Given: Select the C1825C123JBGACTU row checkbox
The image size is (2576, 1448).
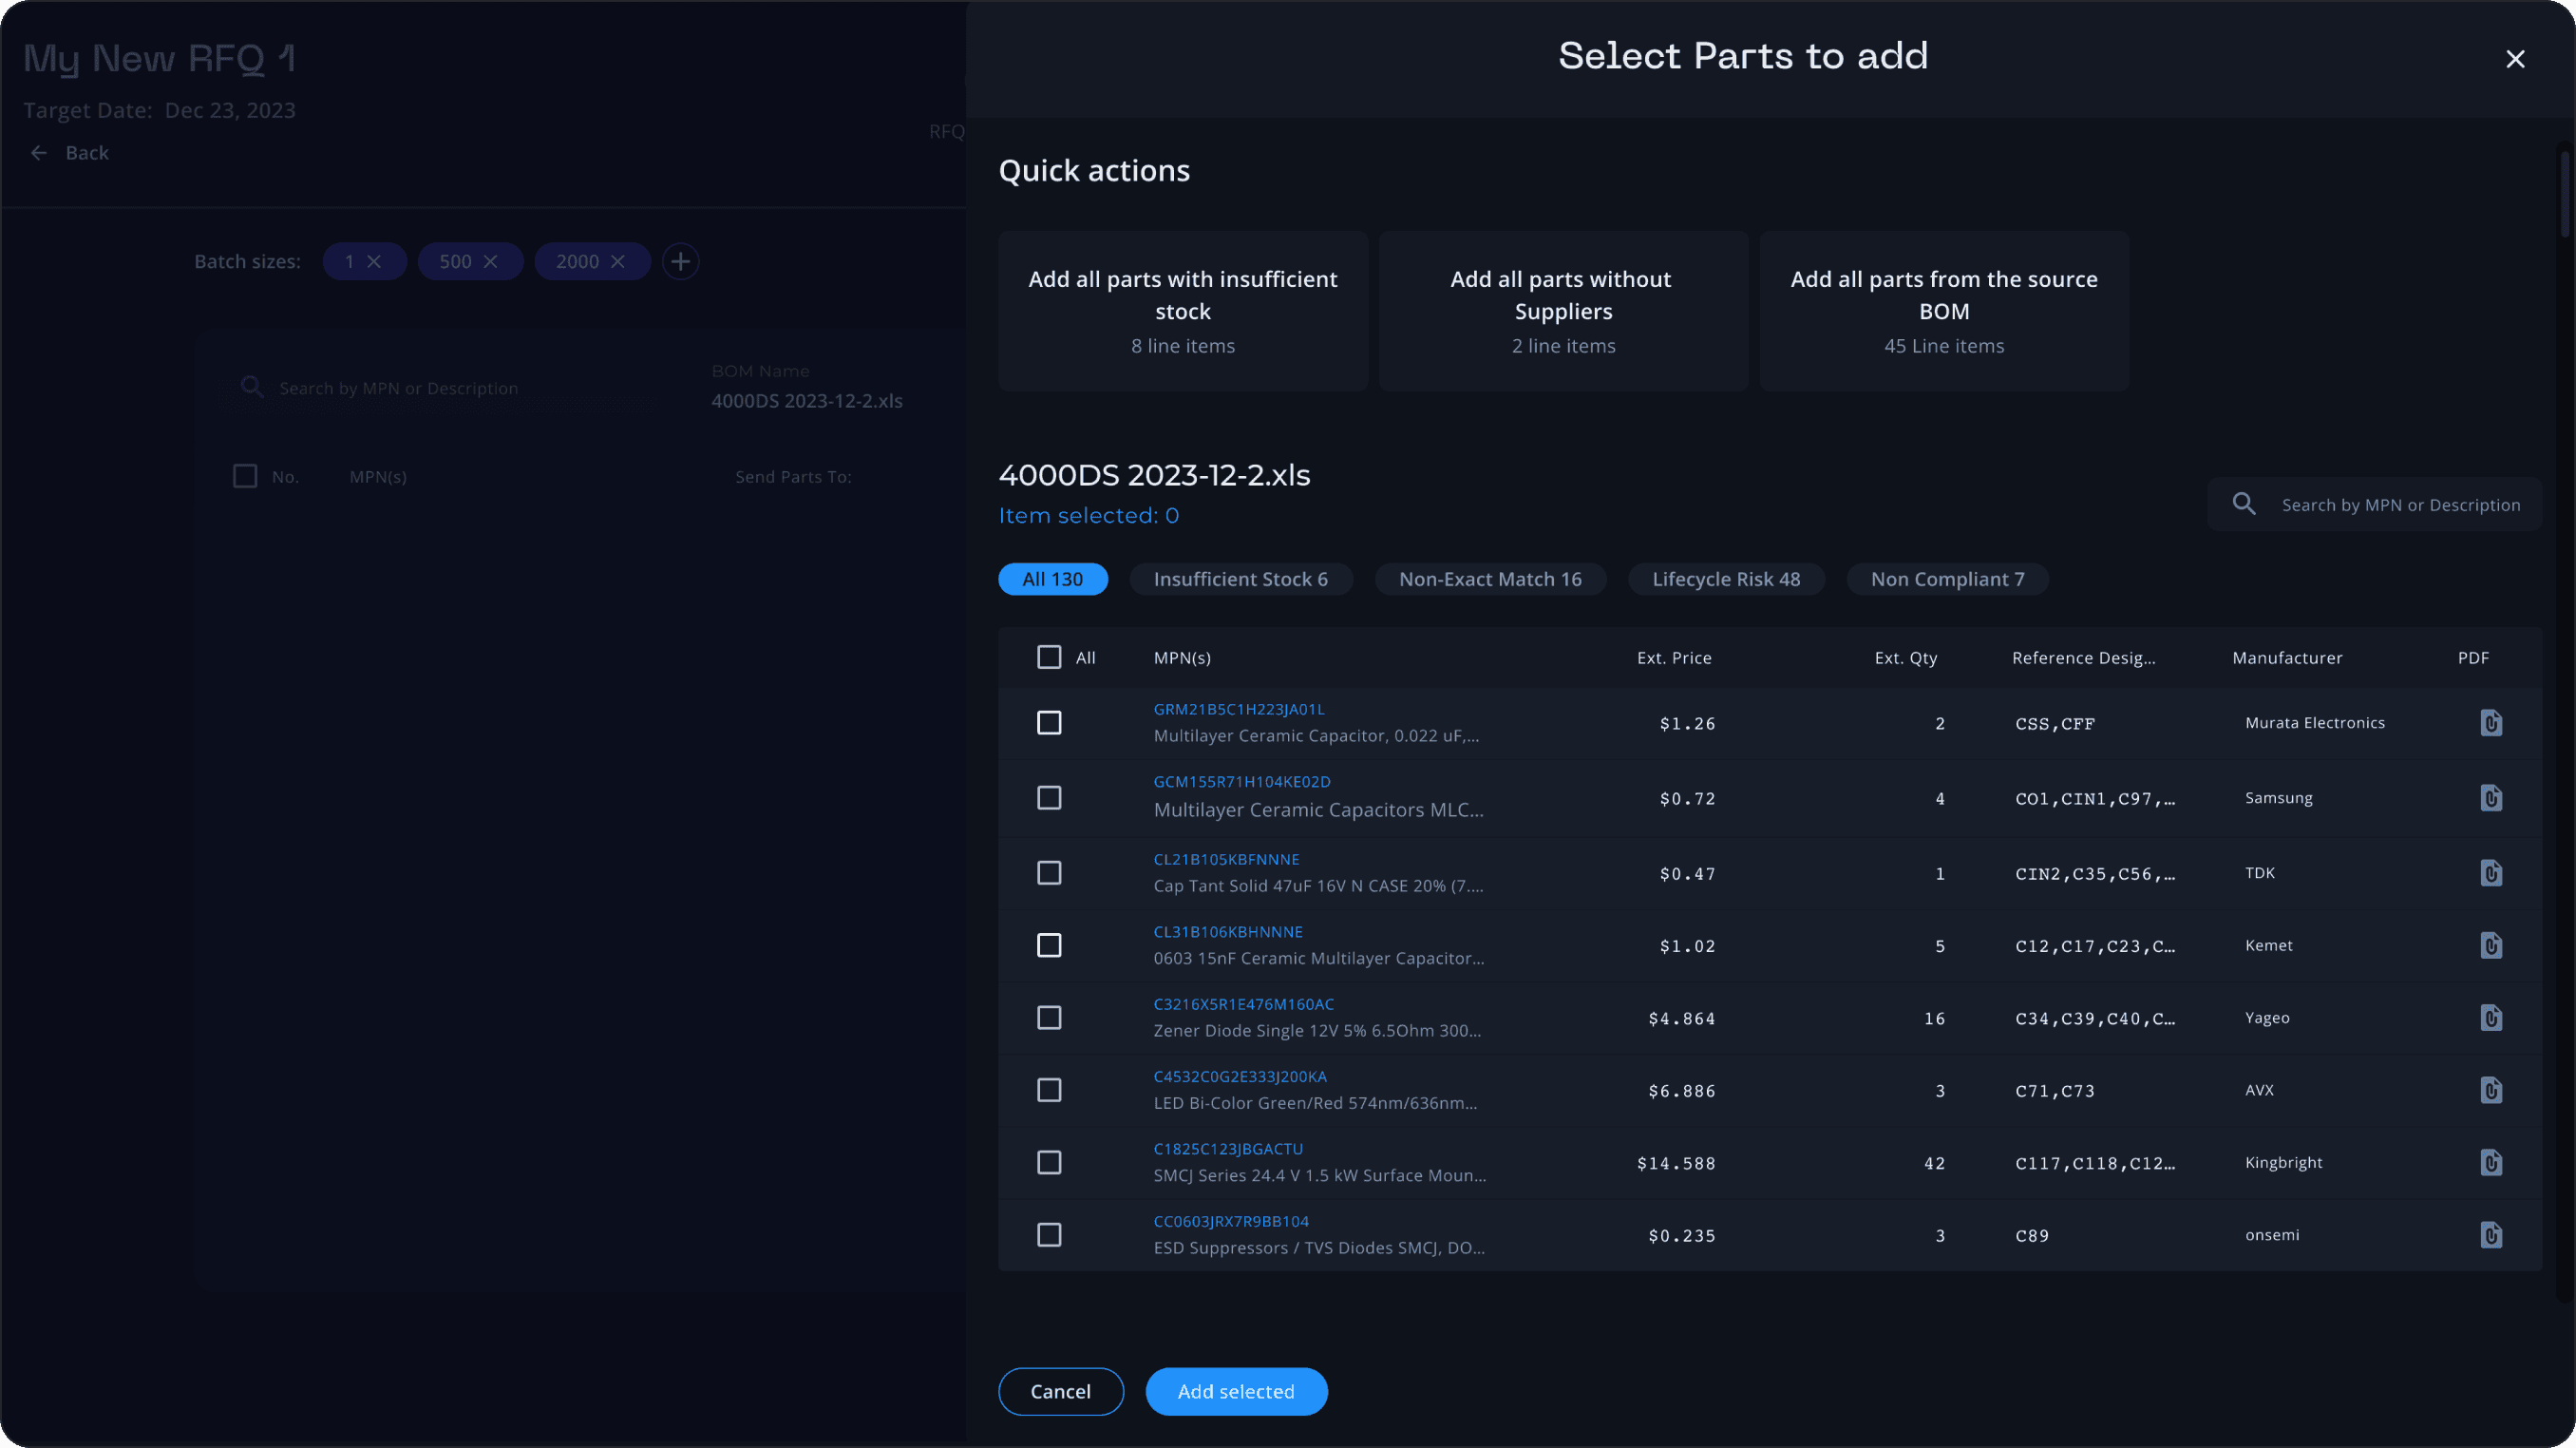Looking at the screenshot, I should pos(1049,1163).
